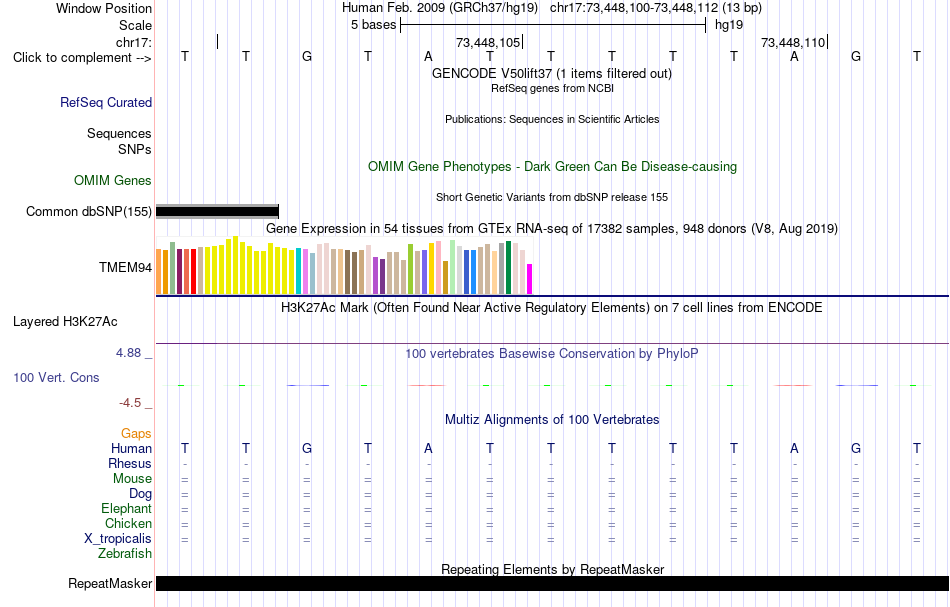Click 'Multiz Alignments of 100 Vertebrates' title
Viewport: 950px width, 607px height.
(552, 419)
